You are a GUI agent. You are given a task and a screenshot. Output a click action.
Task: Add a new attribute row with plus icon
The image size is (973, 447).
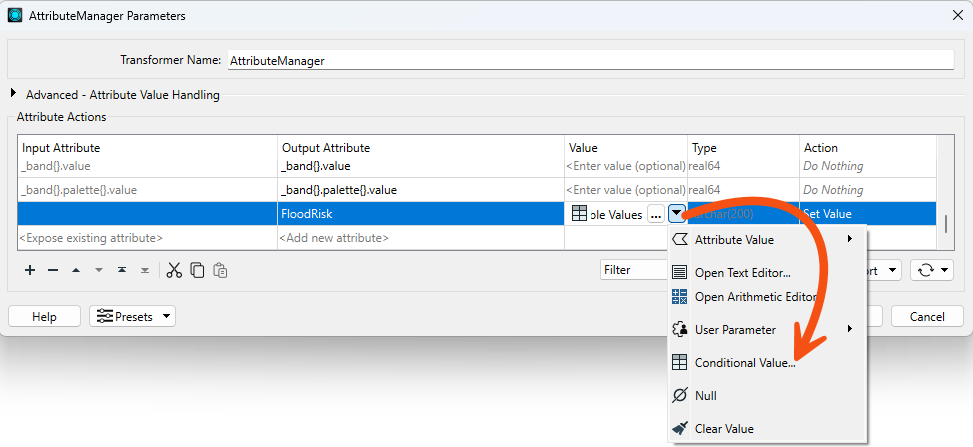point(30,270)
